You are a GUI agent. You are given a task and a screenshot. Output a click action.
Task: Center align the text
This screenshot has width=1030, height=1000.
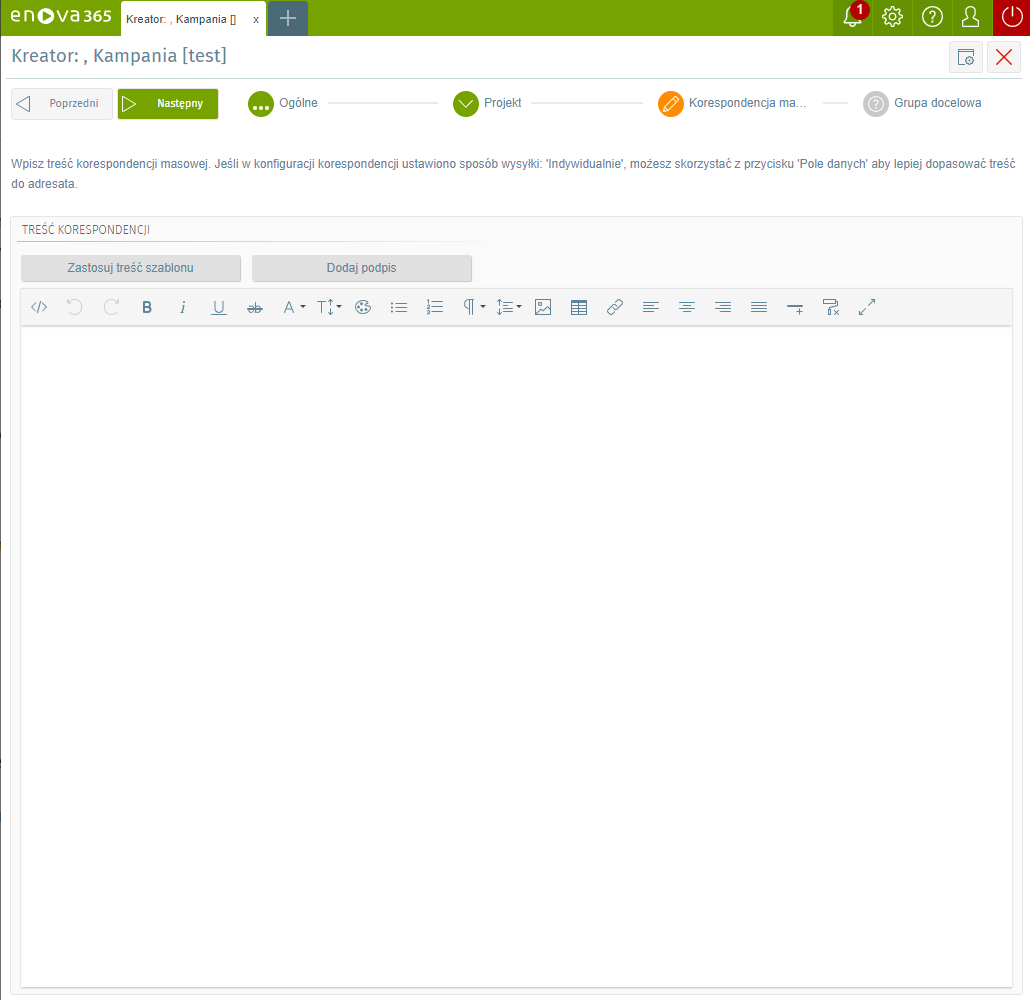click(687, 308)
